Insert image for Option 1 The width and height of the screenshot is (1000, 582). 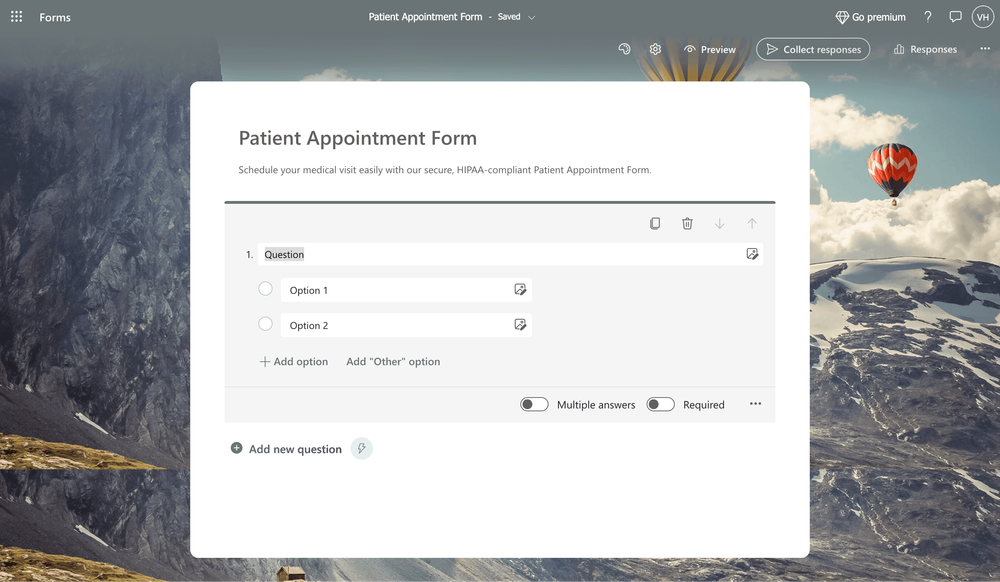coord(520,288)
